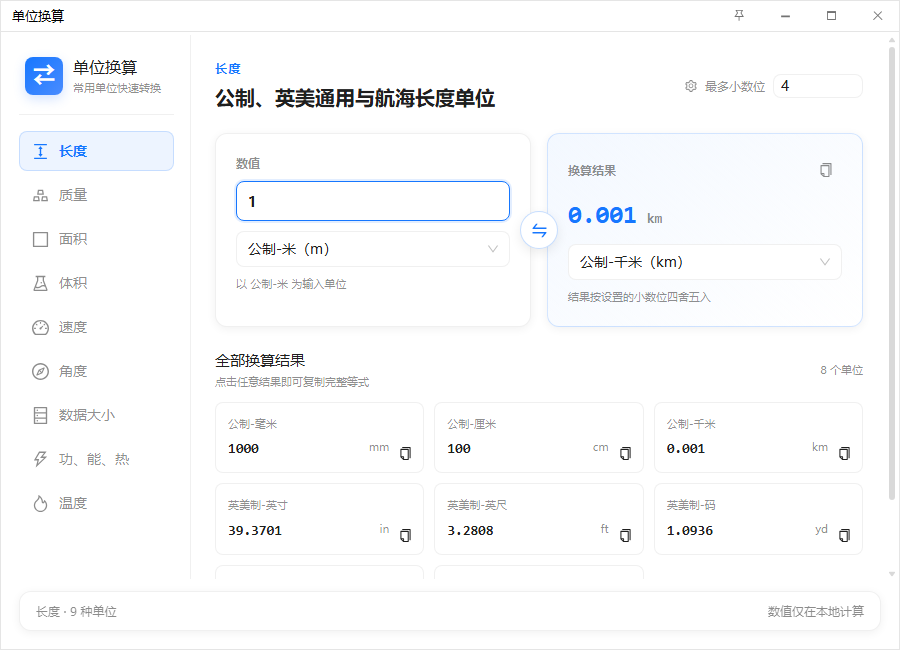Click the 数值 input field containing 1
900x650 pixels.
pyautogui.click(x=373, y=201)
